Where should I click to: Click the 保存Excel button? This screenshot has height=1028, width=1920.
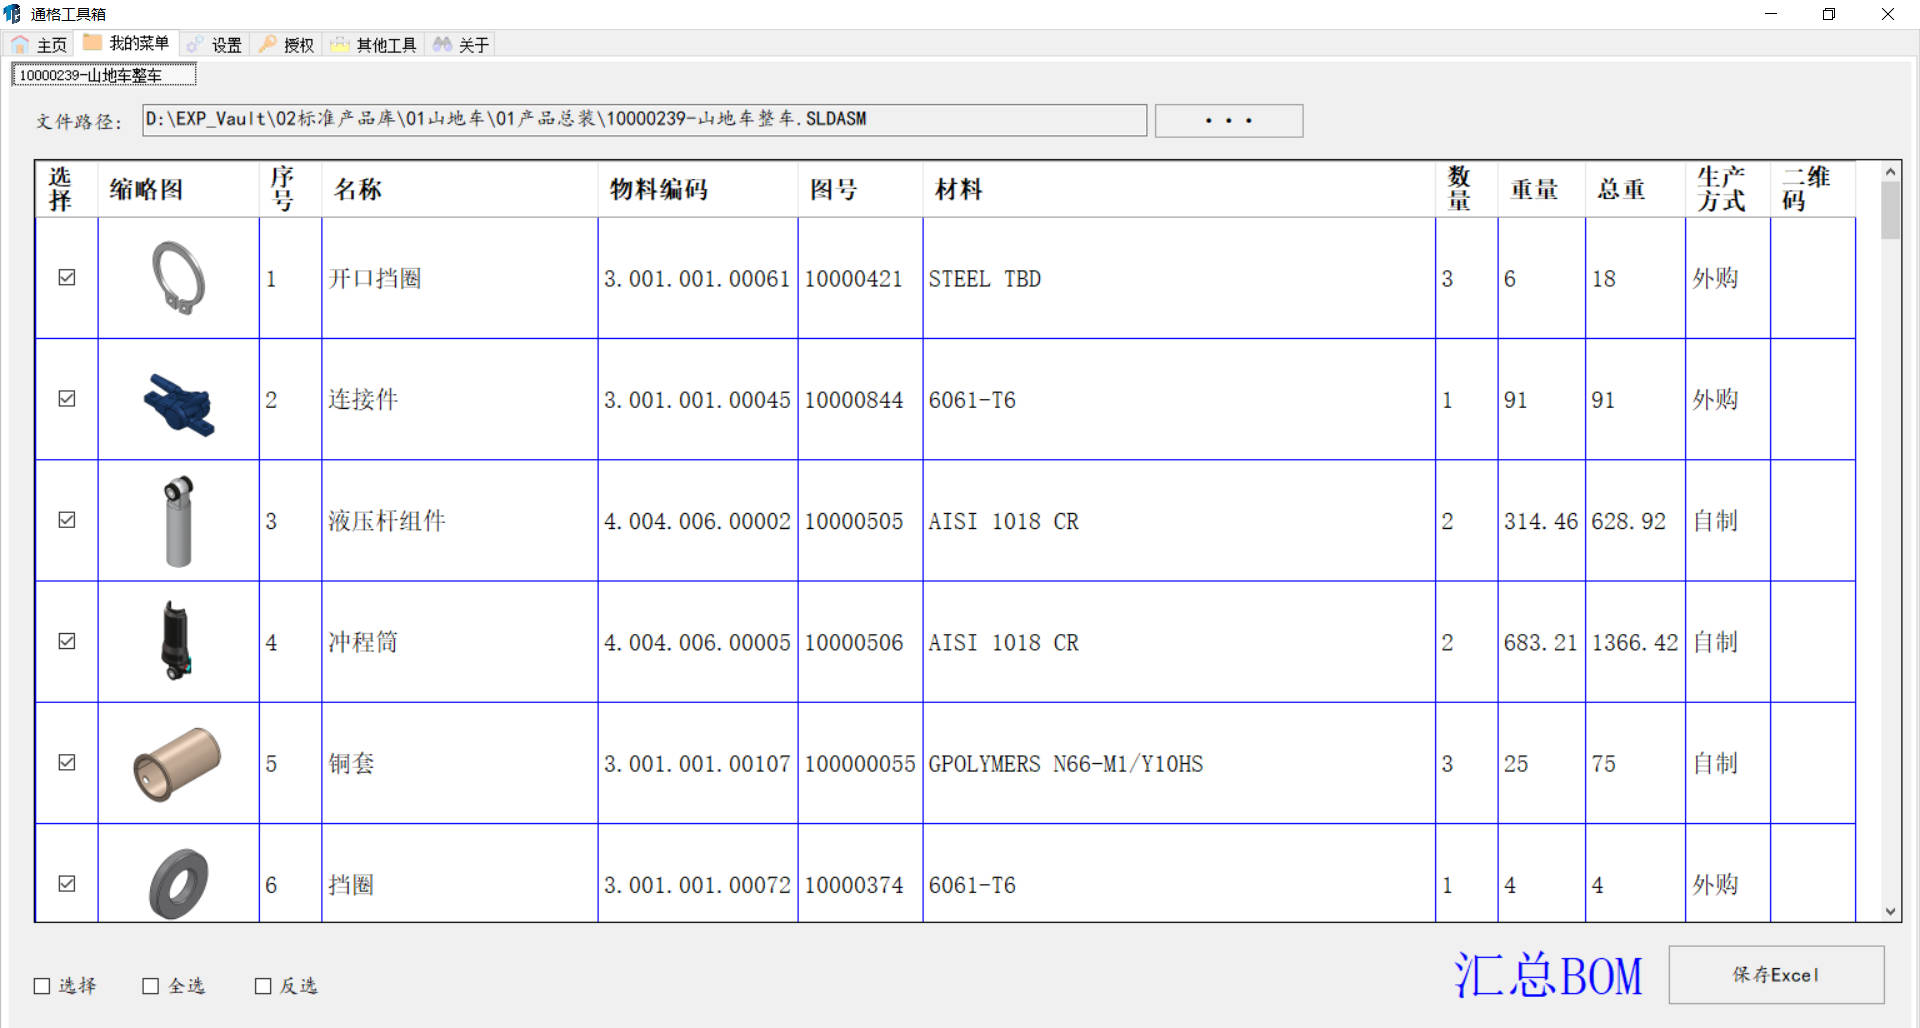click(1776, 975)
